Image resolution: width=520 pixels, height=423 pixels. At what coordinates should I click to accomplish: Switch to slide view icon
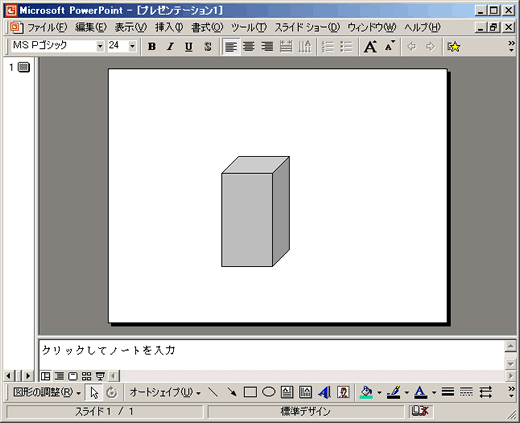[73, 376]
